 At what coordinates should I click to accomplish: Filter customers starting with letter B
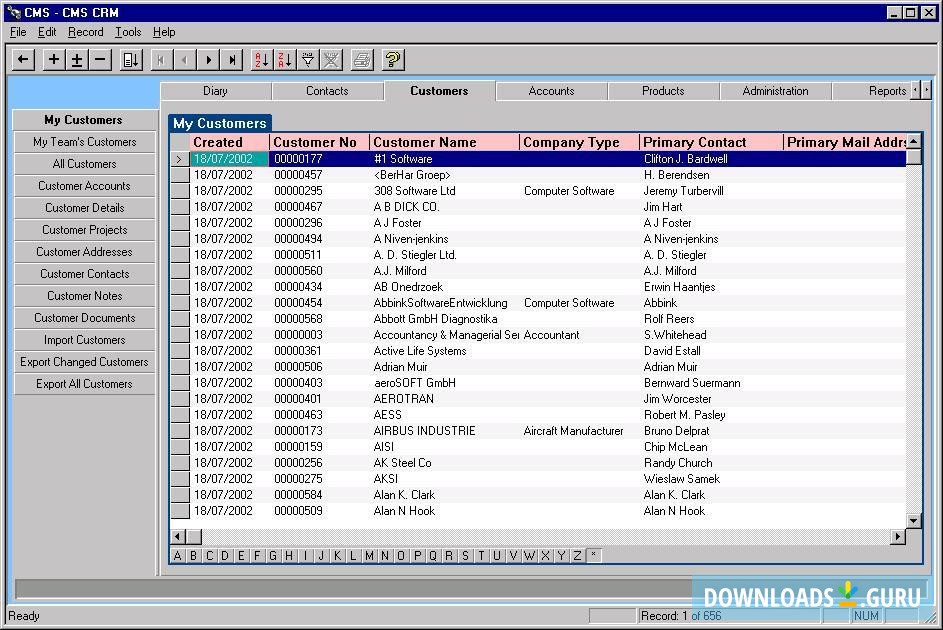[x=192, y=554]
